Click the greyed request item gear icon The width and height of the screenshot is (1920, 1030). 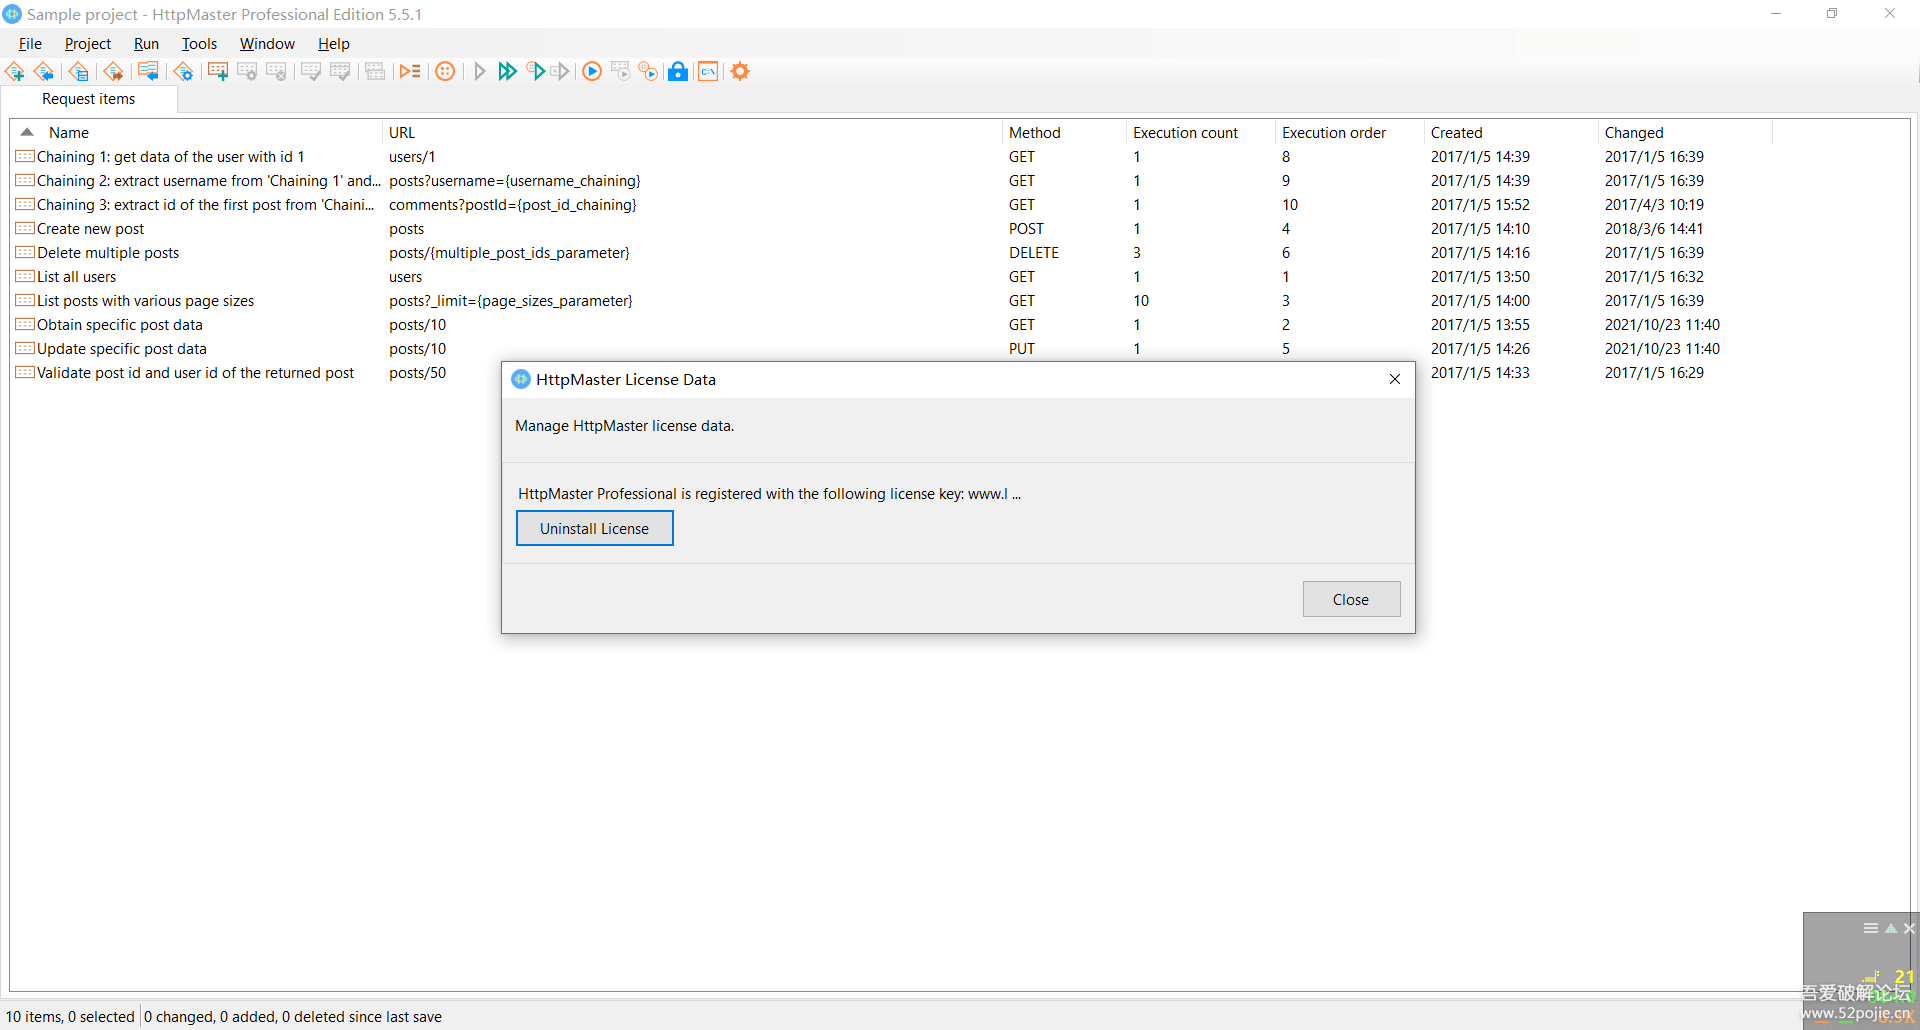(x=247, y=72)
